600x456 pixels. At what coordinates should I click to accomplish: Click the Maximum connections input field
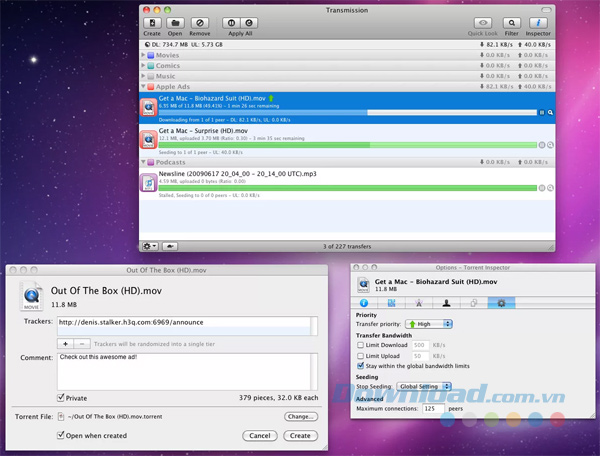pos(433,409)
